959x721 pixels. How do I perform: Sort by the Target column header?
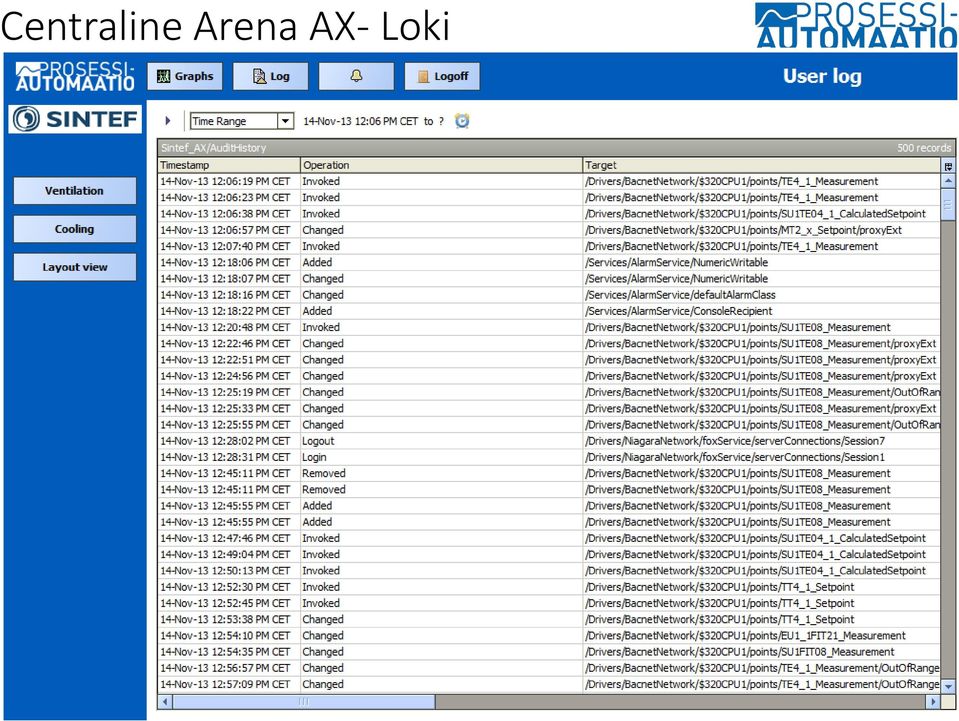click(761, 165)
